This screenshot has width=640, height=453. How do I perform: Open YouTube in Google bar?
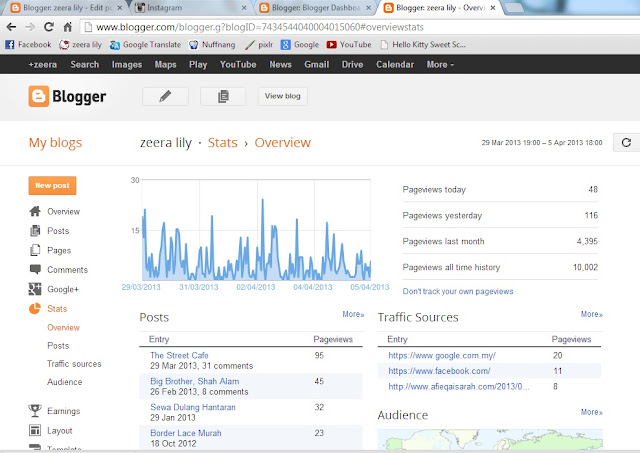(238, 64)
